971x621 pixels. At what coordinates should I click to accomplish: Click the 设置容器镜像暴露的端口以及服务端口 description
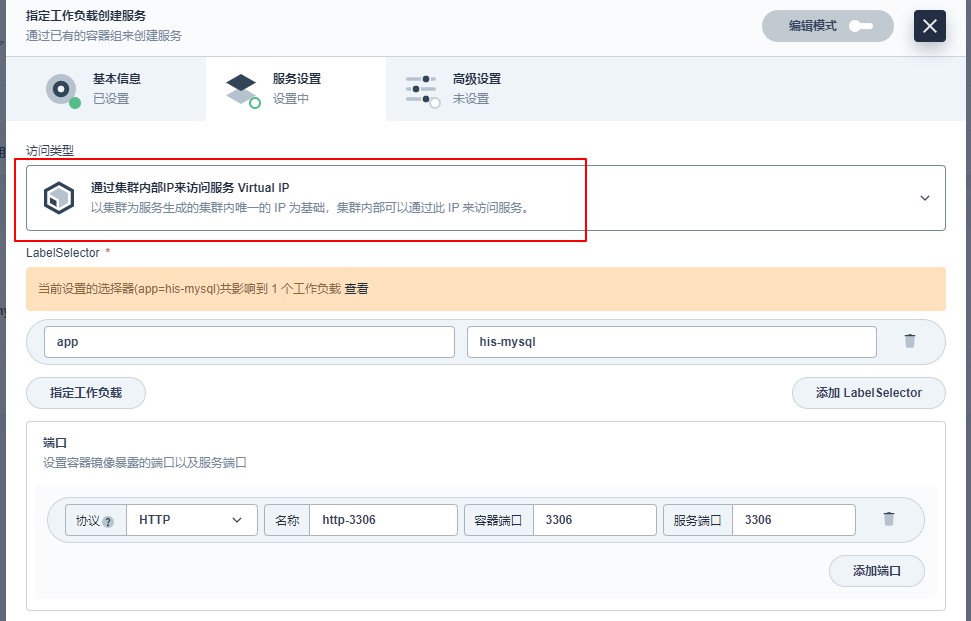pos(144,462)
